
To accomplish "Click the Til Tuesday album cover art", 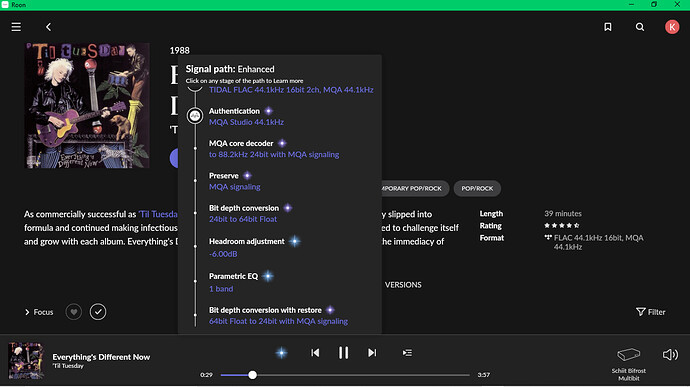I will [87, 106].
